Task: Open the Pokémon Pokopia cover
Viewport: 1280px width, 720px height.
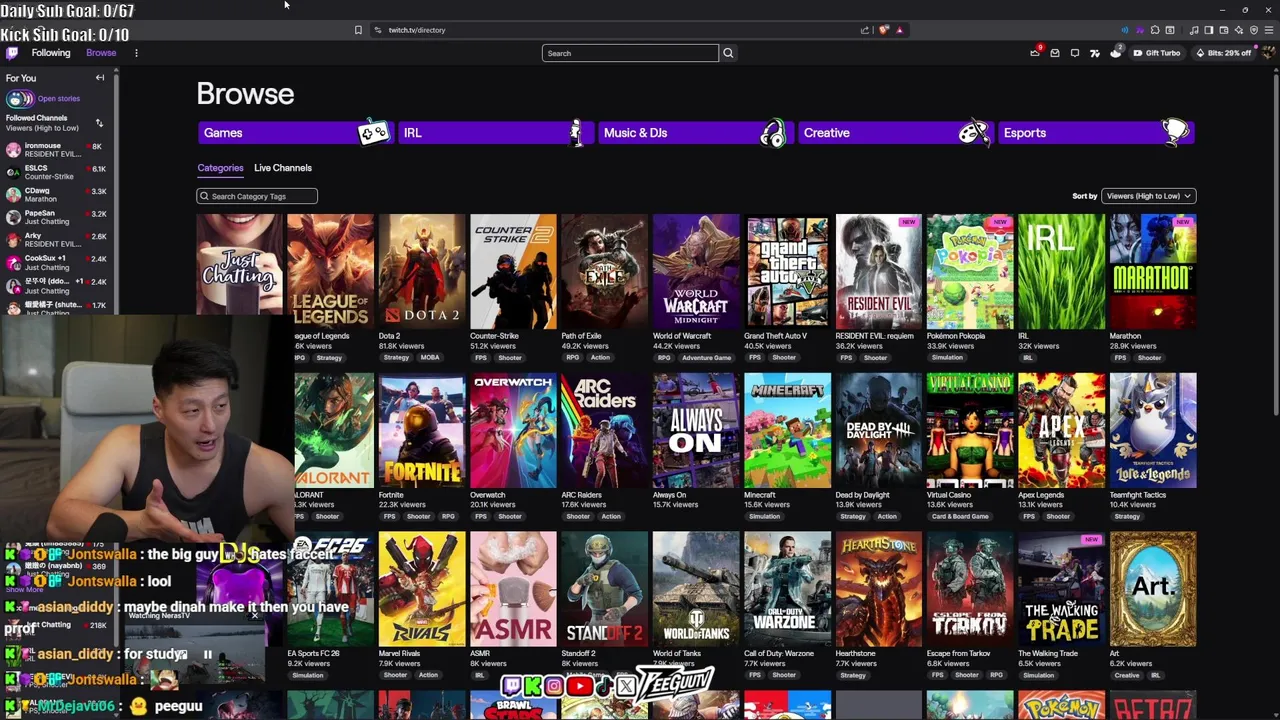Action: click(x=970, y=271)
